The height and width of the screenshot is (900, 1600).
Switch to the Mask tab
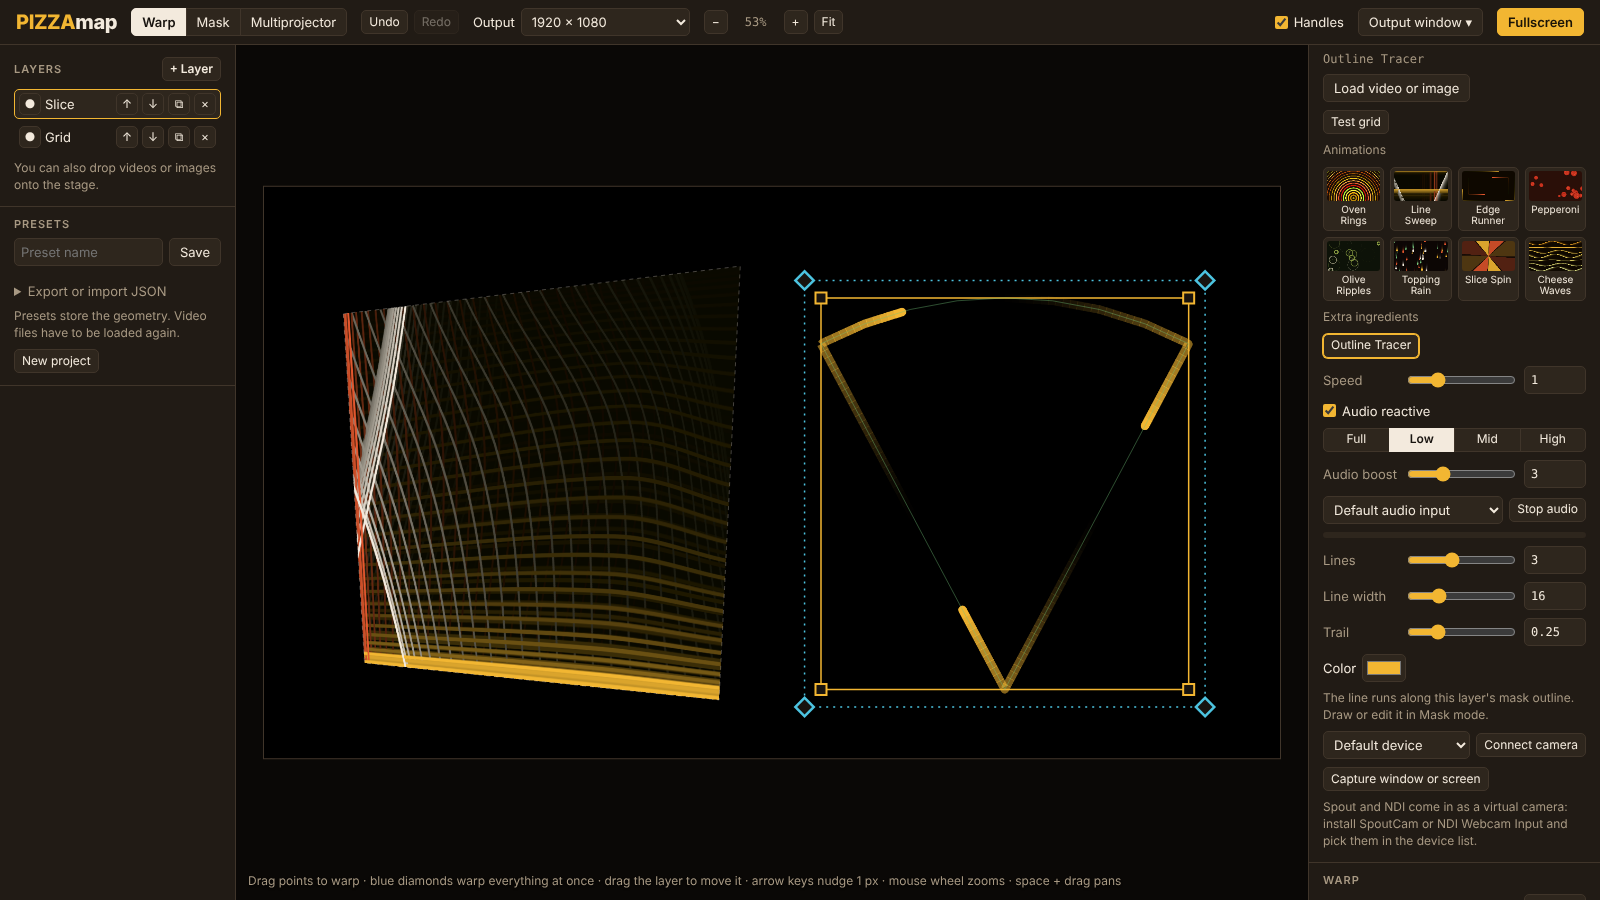point(213,22)
